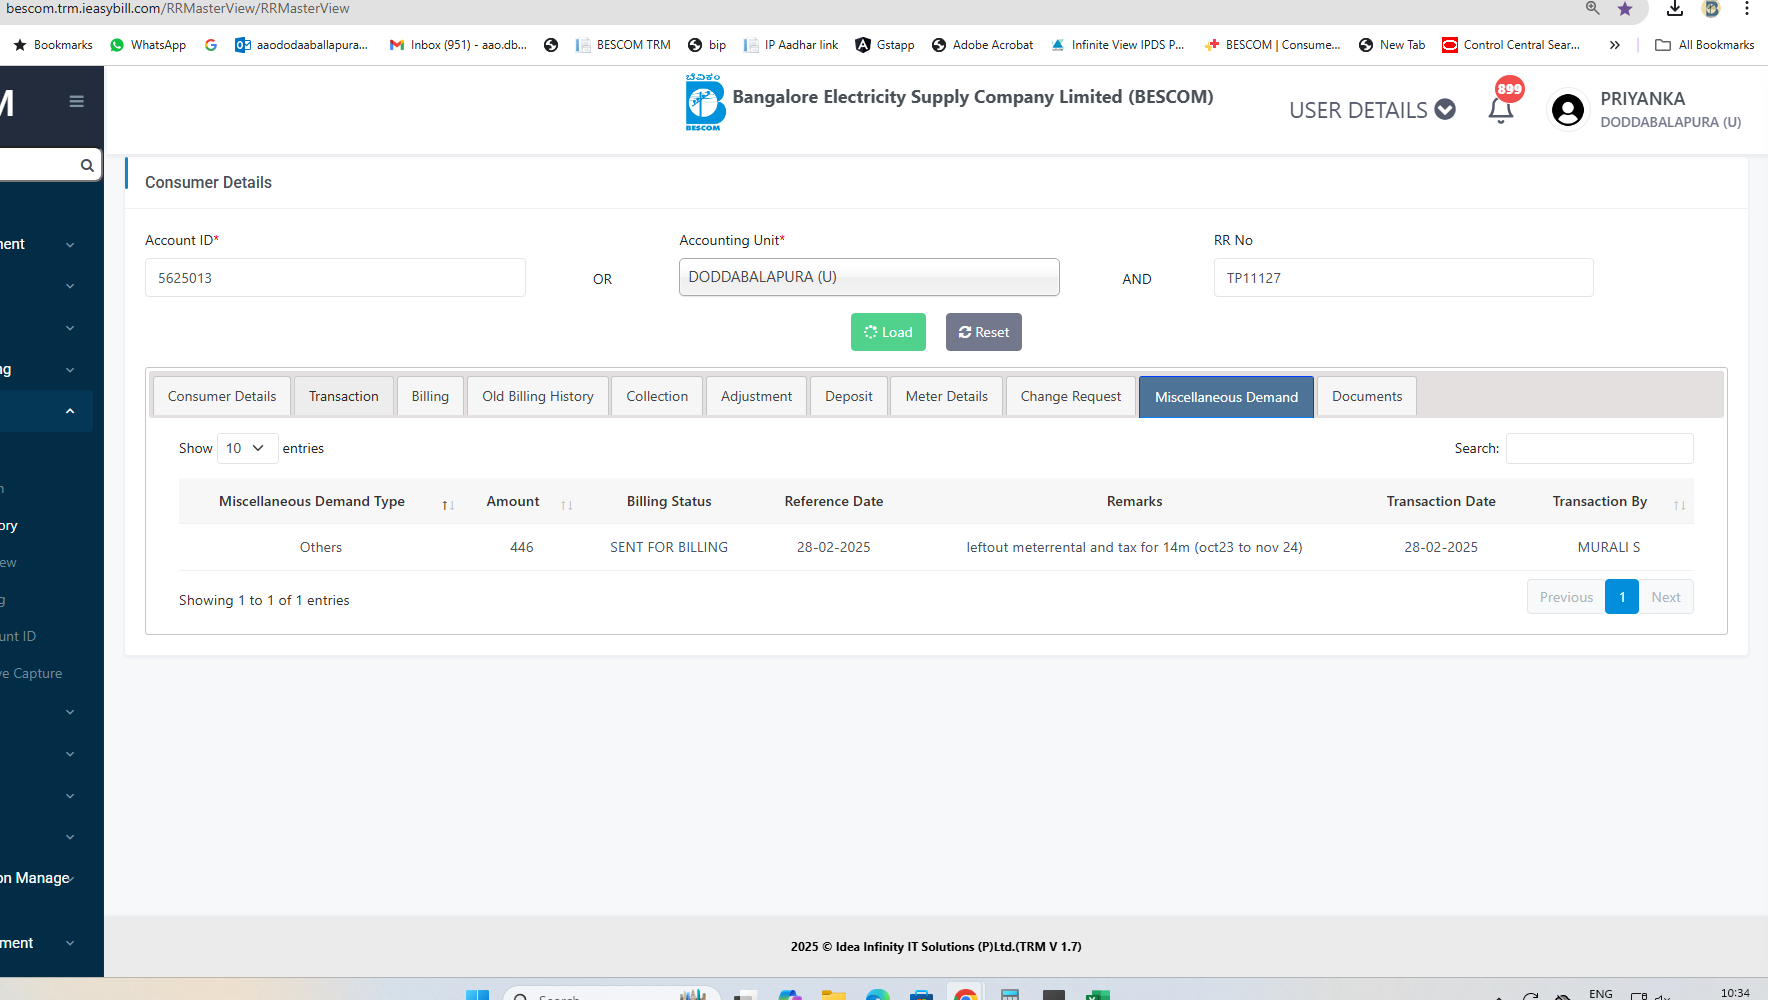This screenshot has height=1000, width=1768.
Task: Open the browser downloads icon
Action: tap(1675, 9)
